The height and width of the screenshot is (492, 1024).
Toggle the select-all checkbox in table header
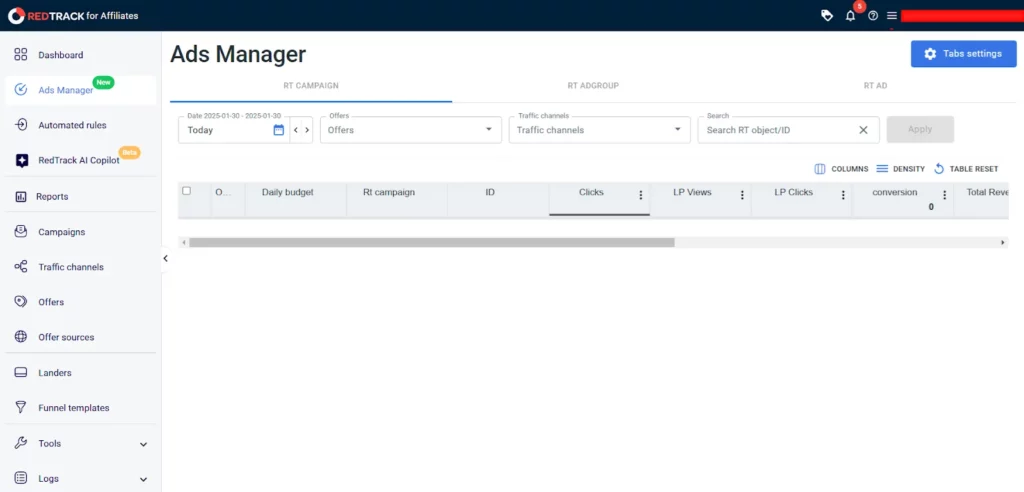(x=186, y=191)
